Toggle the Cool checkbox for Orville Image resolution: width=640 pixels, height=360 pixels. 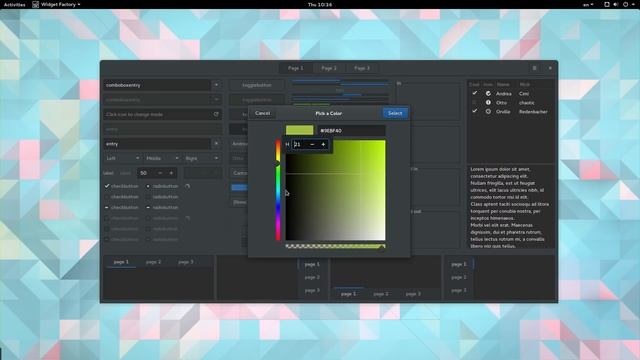pos(474,111)
